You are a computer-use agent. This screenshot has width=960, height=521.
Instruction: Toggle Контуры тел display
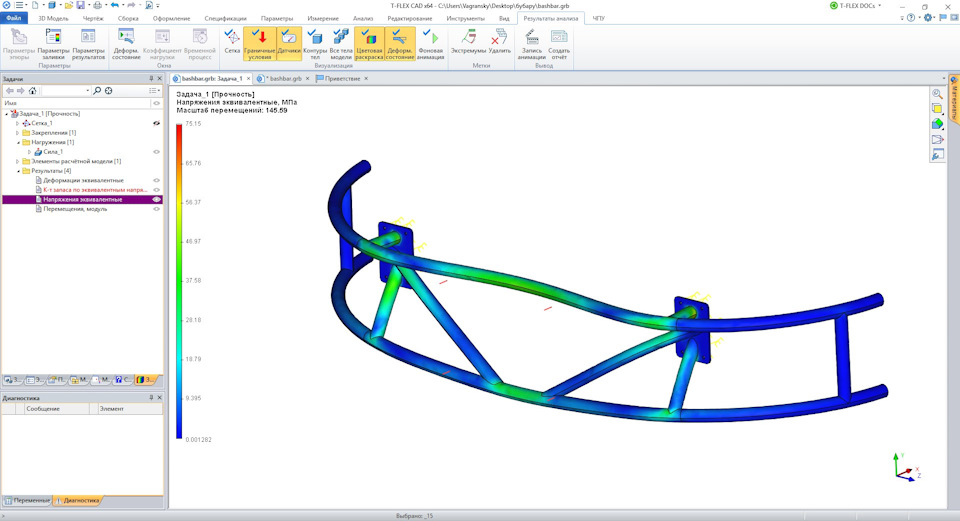(x=315, y=44)
